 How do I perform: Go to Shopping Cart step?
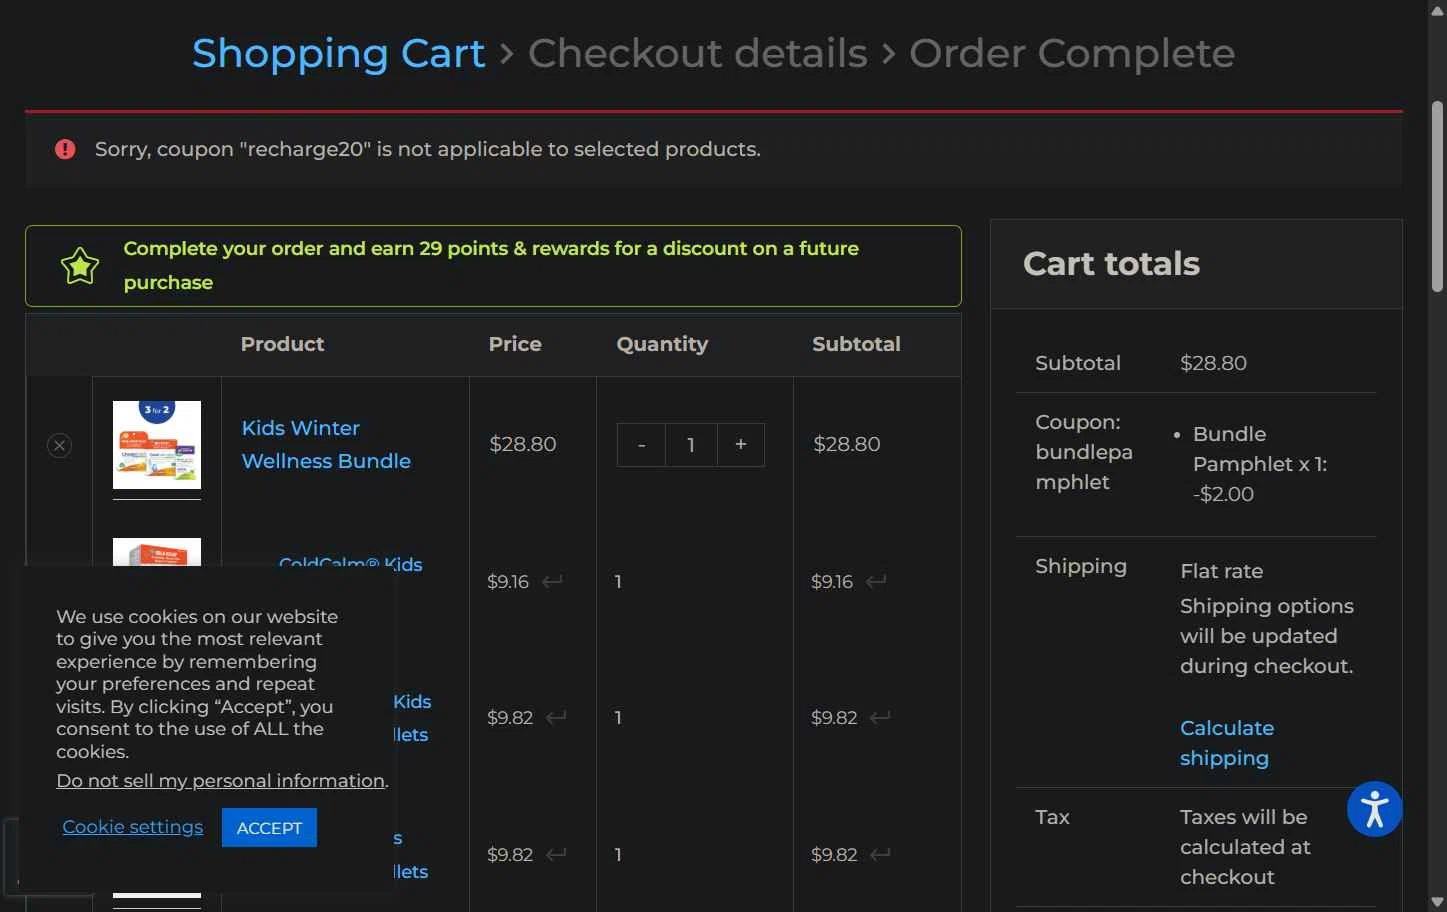338,53
